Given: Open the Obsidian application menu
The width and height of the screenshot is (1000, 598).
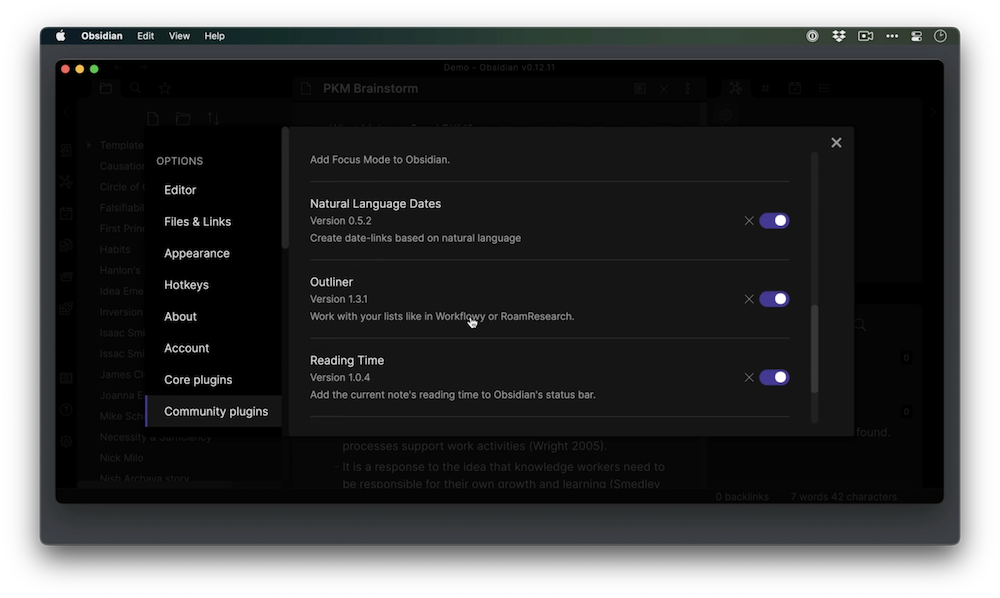Looking at the screenshot, I should (101, 36).
